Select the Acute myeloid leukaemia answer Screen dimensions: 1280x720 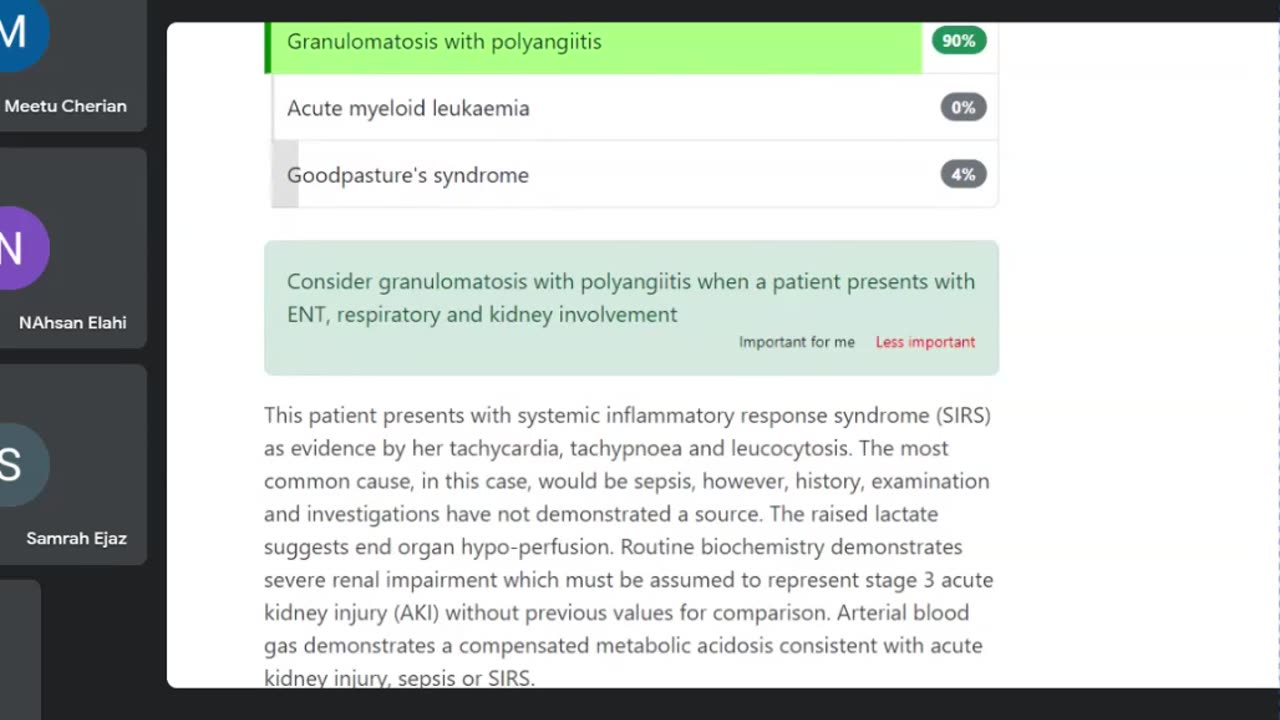pos(408,108)
